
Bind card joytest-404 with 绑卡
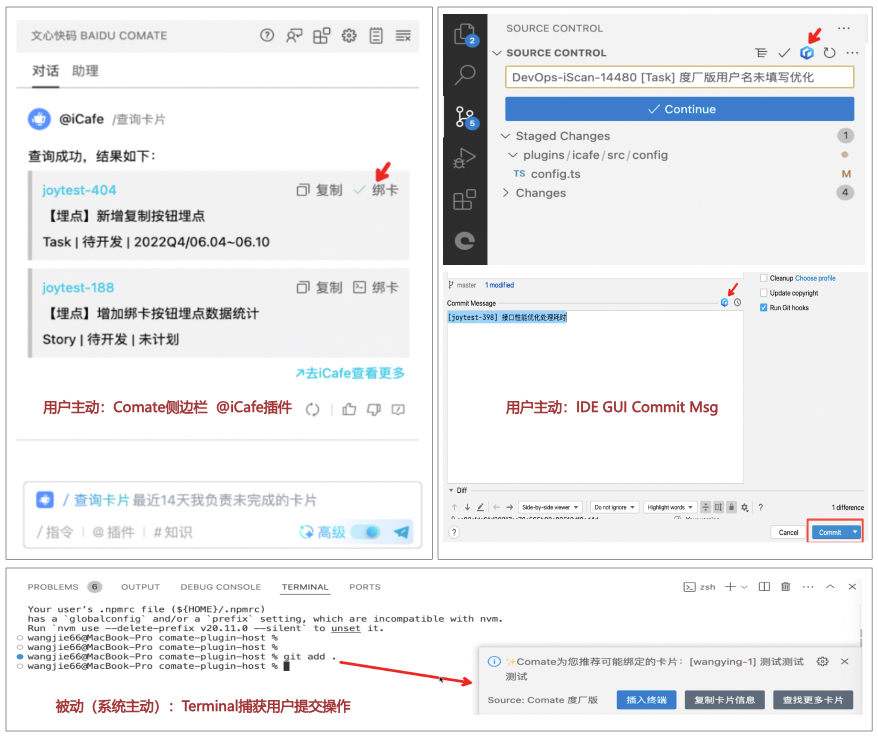coord(376,190)
